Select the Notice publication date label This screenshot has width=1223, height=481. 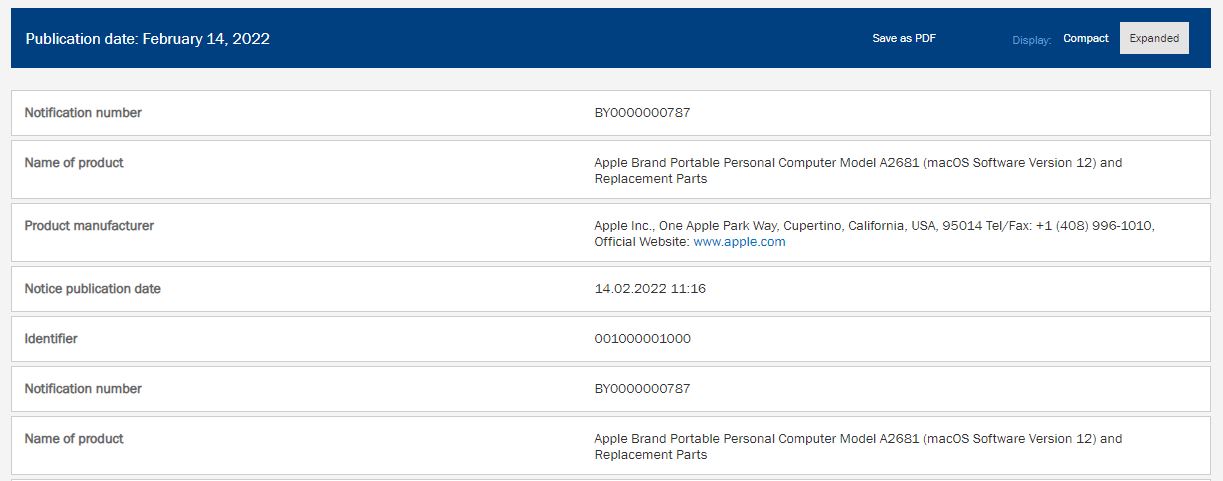tap(92, 289)
